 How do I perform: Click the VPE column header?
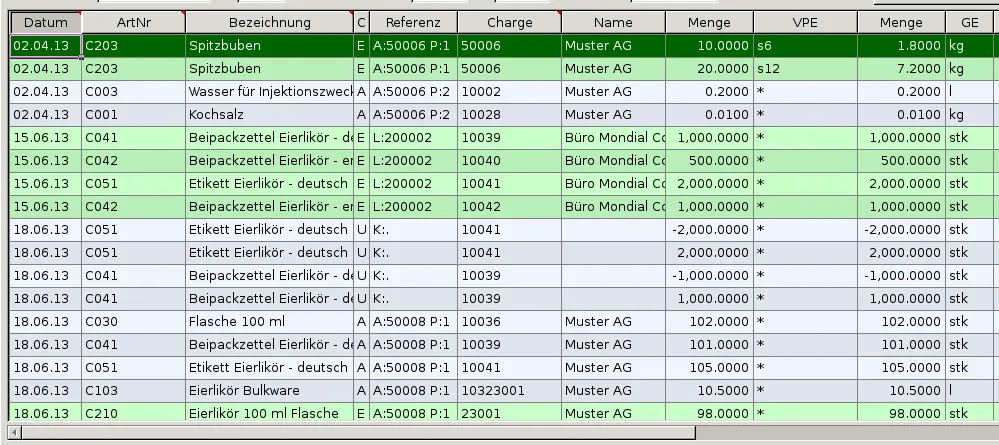tap(805, 23)
